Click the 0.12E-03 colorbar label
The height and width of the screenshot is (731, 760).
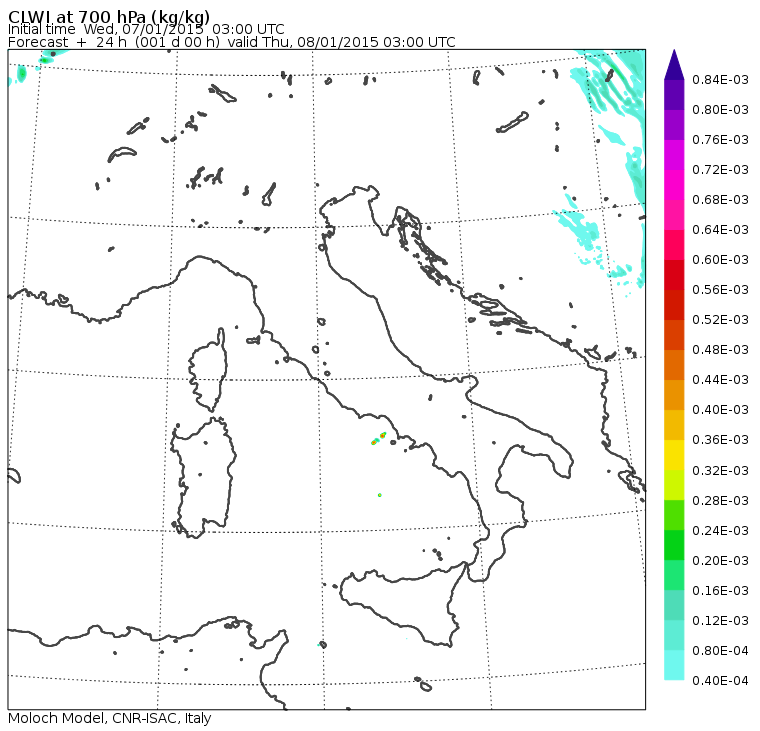click(720, 621)
